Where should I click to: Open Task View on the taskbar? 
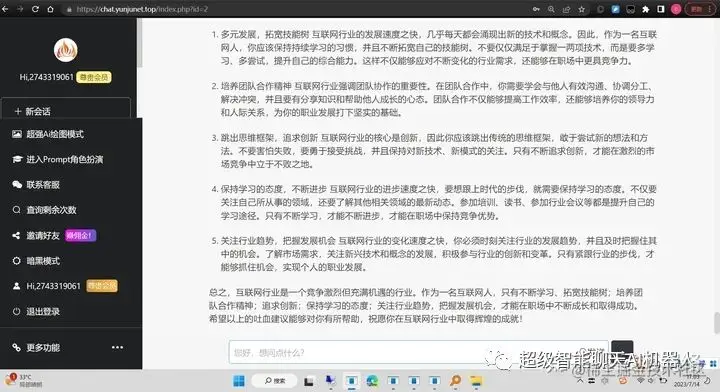click(x=309, y=381)
